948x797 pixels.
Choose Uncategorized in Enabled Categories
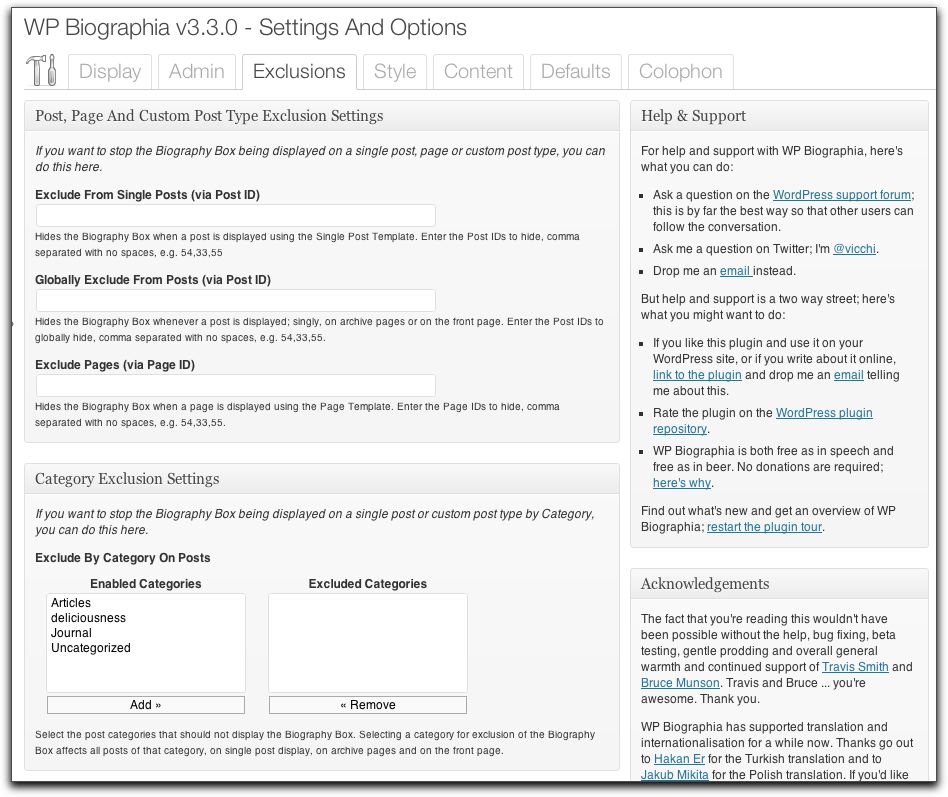[91, 648]
